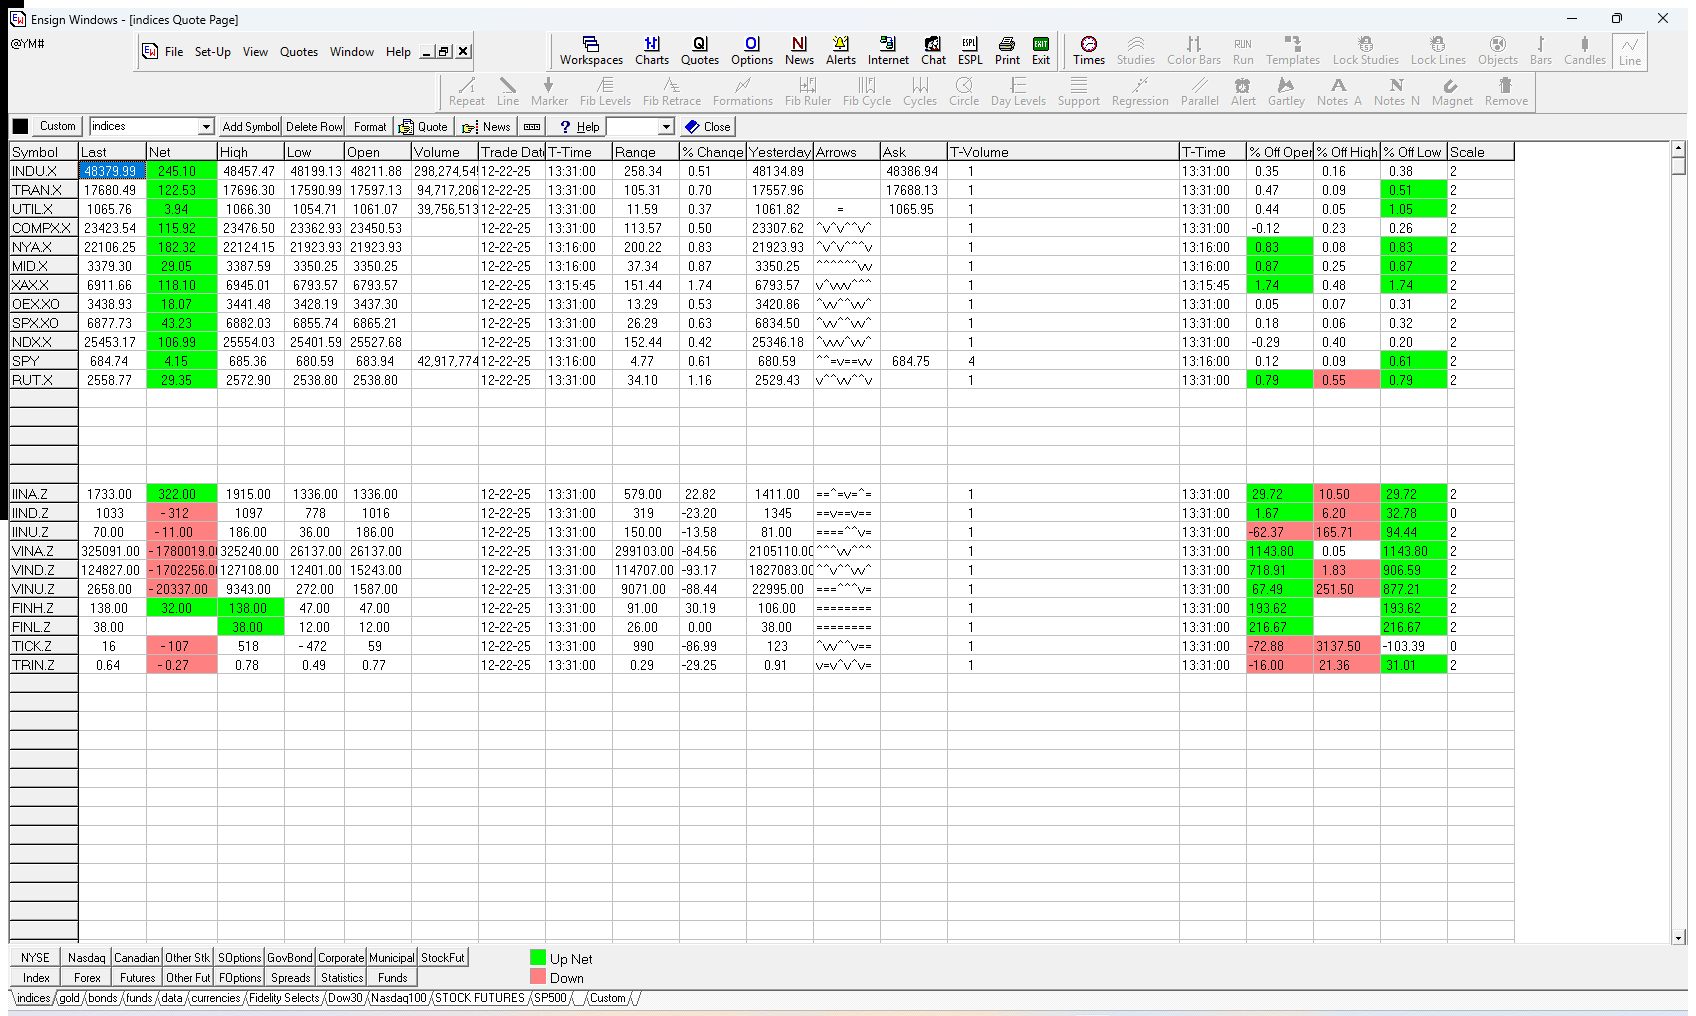Switch to the STOCK FUTURES tab
The image size is (1696, 1016).
point(479,998)
